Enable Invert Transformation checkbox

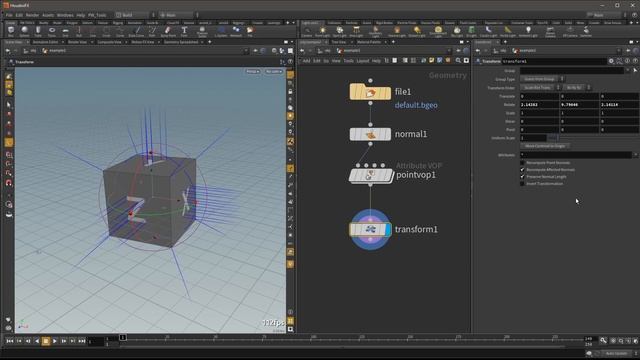pos(522,184)
